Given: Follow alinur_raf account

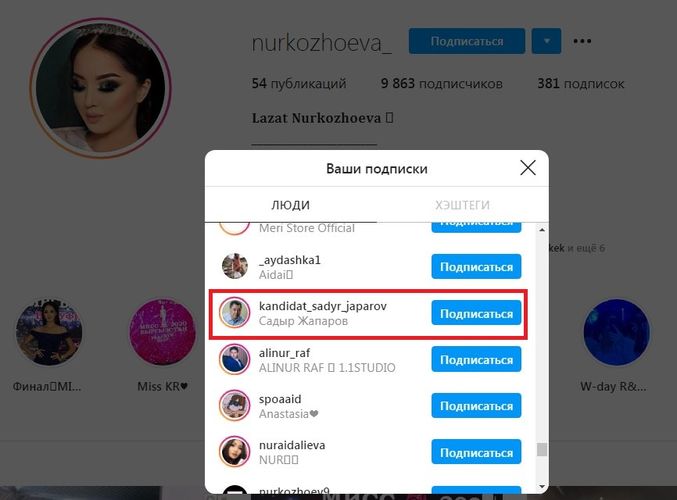Looking at the screenshot, I should click(x=476, y=359).
